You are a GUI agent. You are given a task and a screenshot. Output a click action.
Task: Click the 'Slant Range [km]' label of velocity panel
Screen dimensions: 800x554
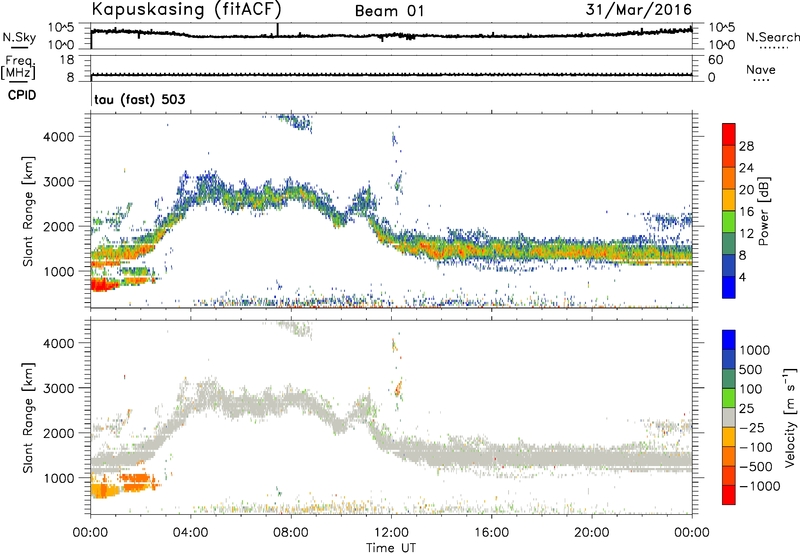[28, 418]
